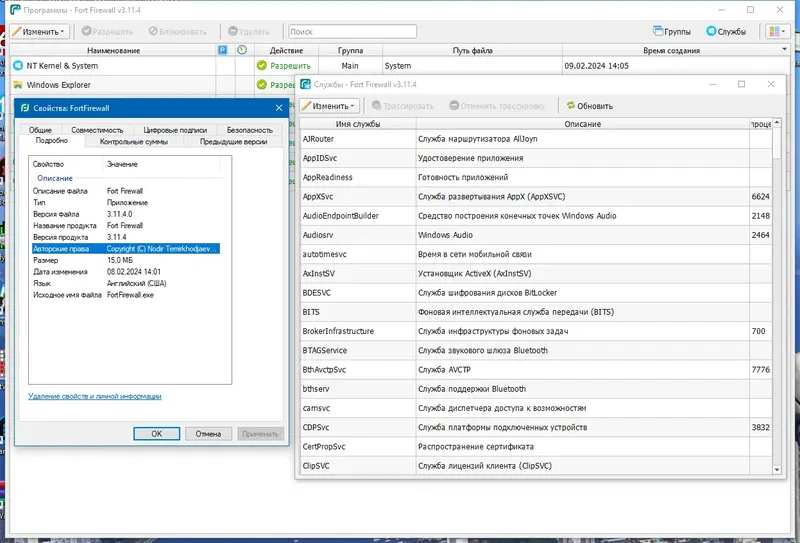
Task: Select the Audiosrv service row
Action: (x=536, y=235)
